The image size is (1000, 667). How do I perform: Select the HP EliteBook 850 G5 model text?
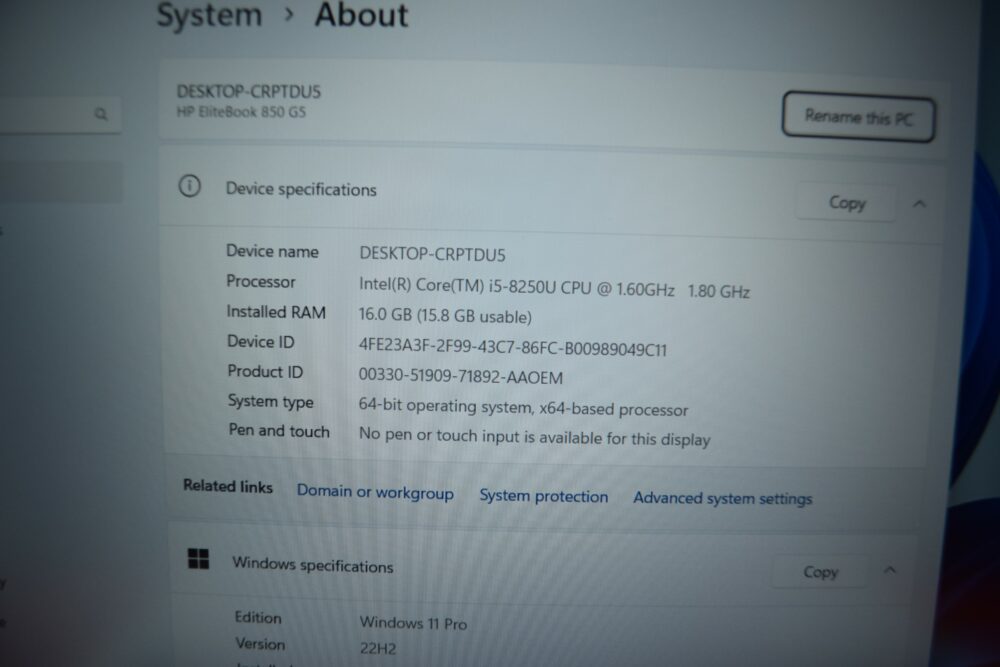coord(241,112)
